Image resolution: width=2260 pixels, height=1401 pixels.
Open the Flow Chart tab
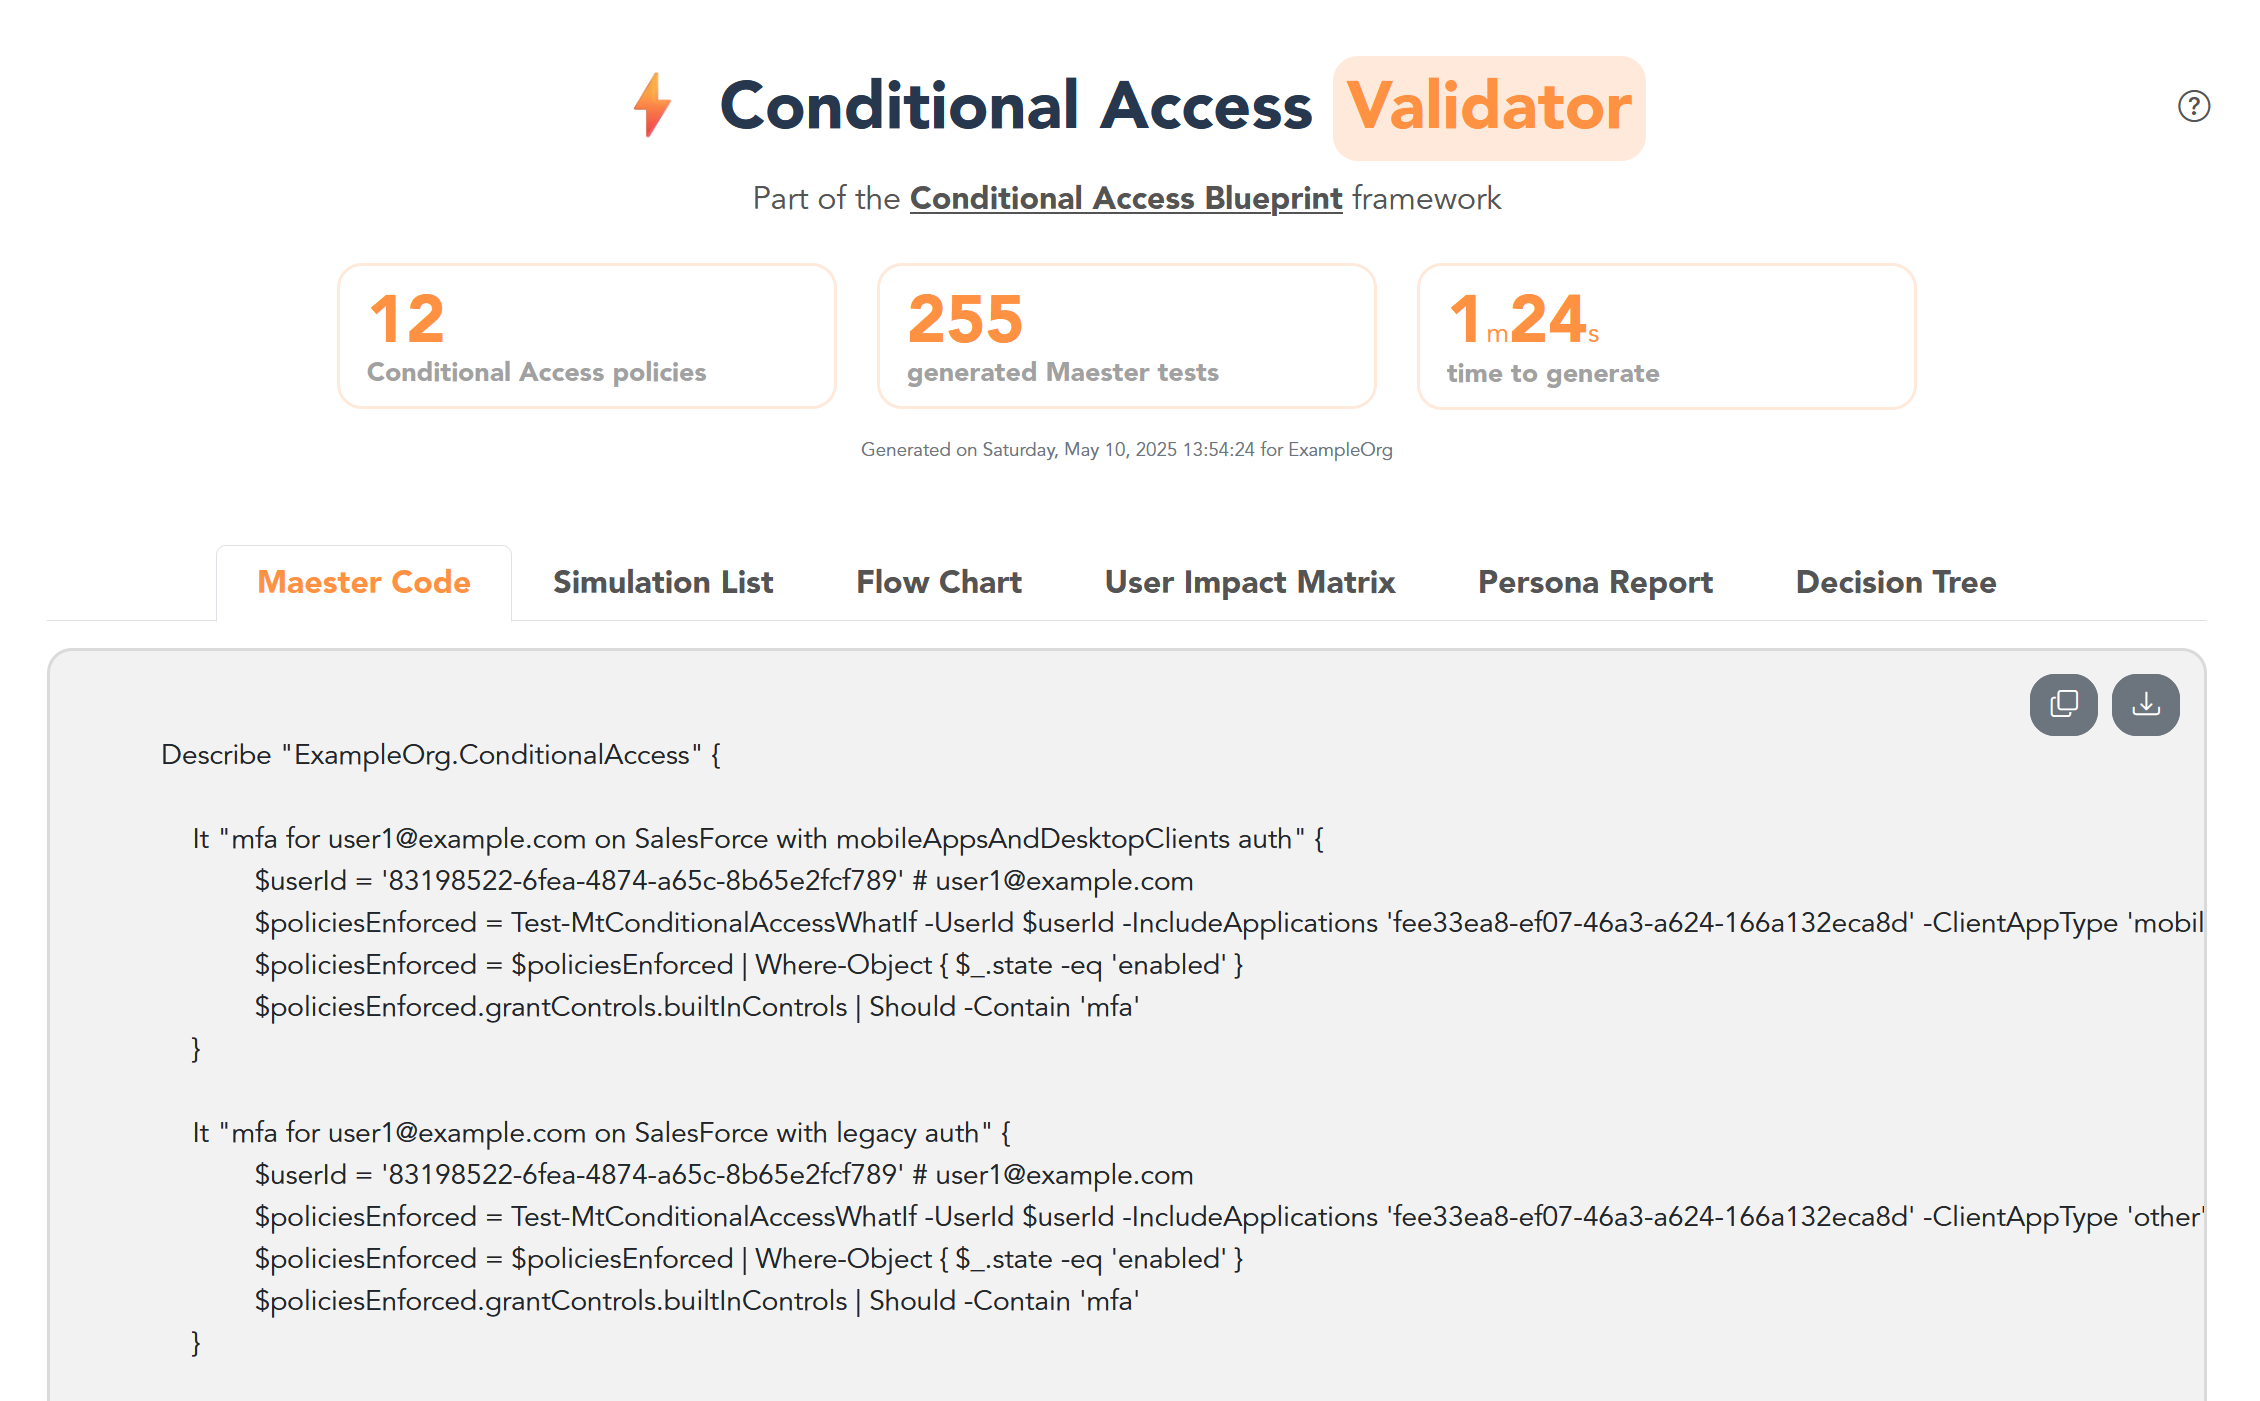coord(939,582)
